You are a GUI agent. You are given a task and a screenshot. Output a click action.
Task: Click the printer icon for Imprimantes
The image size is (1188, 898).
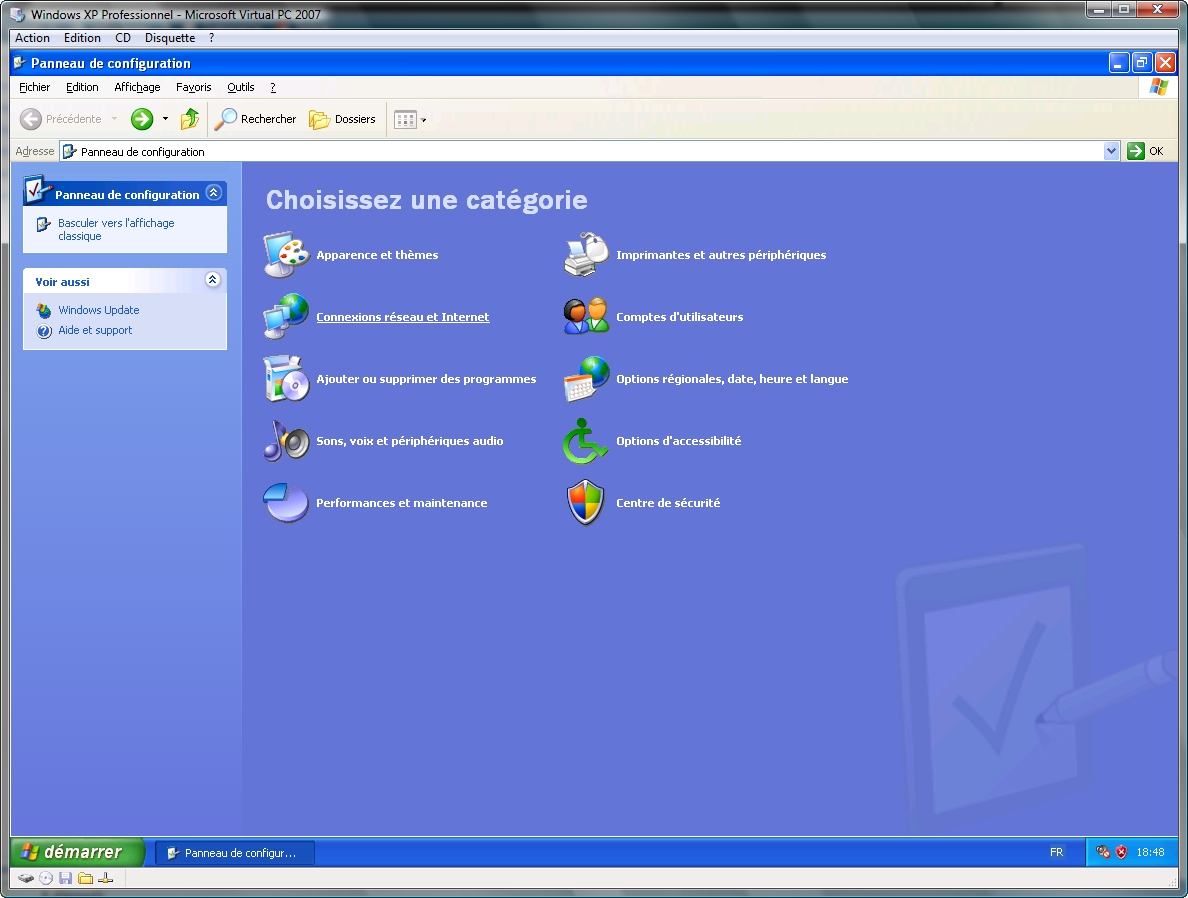coord(586,255)
